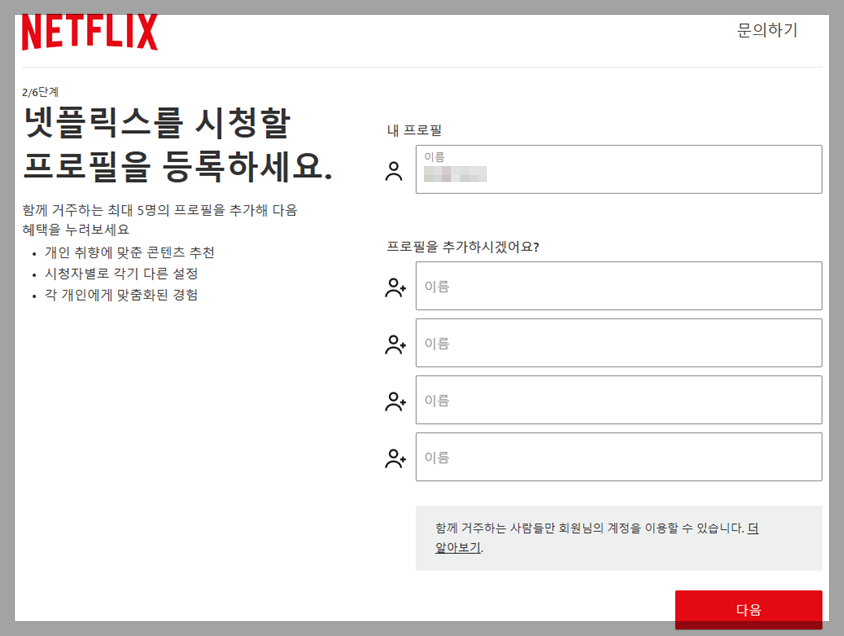
Task: Select the fourth additional profile 이름 field
Action: 619,457
